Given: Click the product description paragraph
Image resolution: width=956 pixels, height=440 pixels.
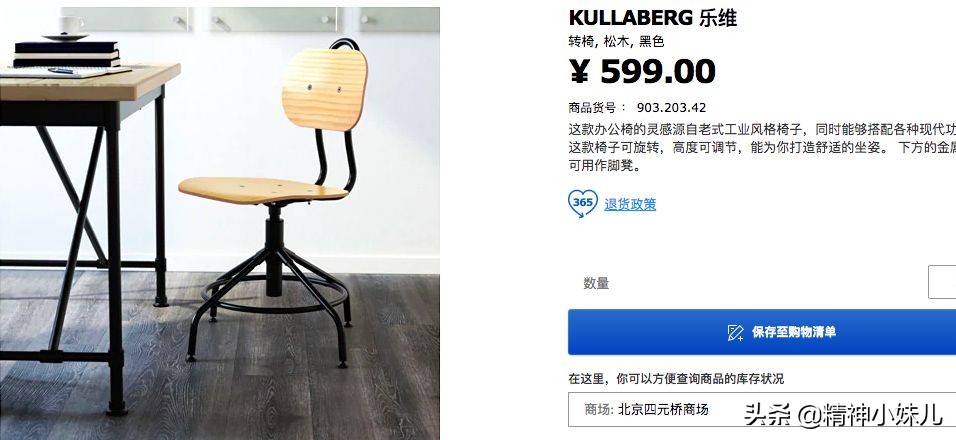Looking at the screenshot, I should (762, 147).
